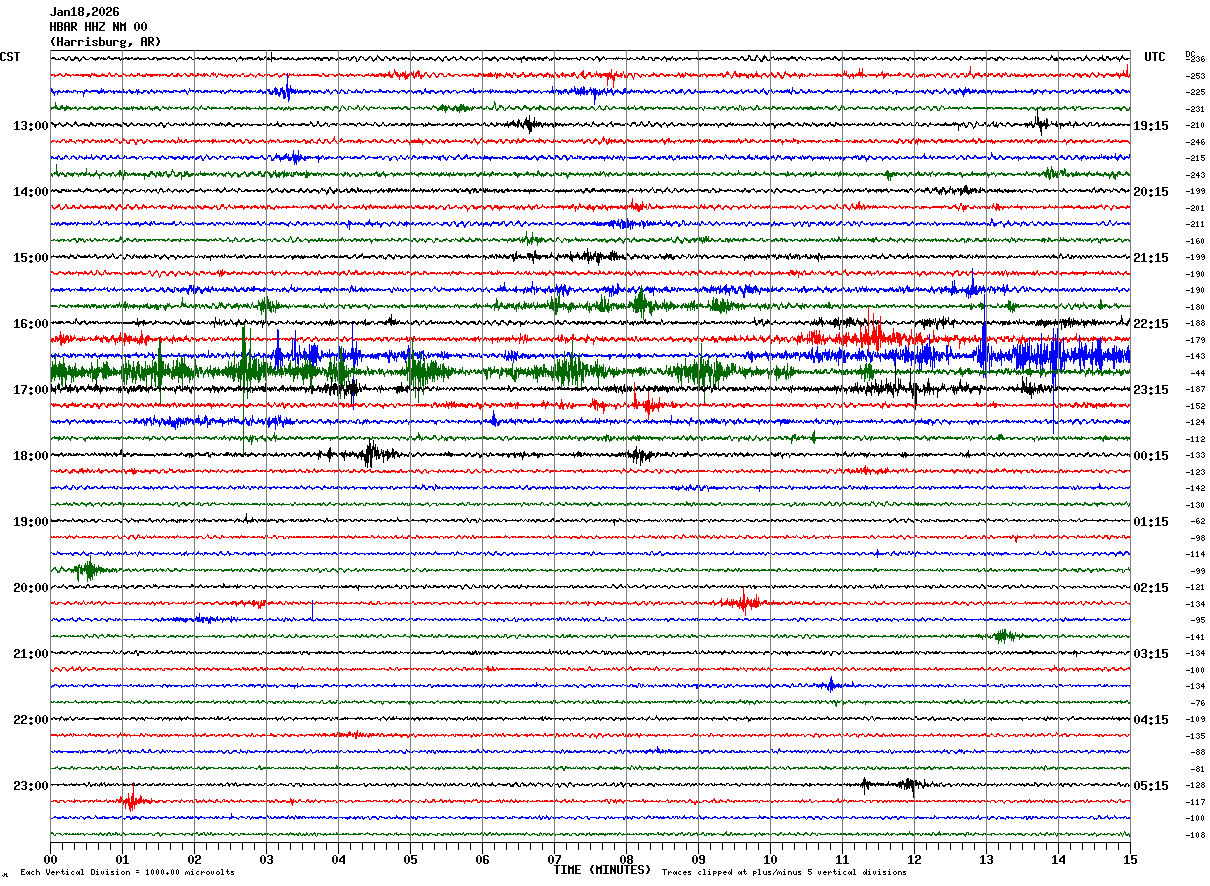Click the Traces clipped footnote text
The image size is (1210, 886).
click(x=784, y=873)
